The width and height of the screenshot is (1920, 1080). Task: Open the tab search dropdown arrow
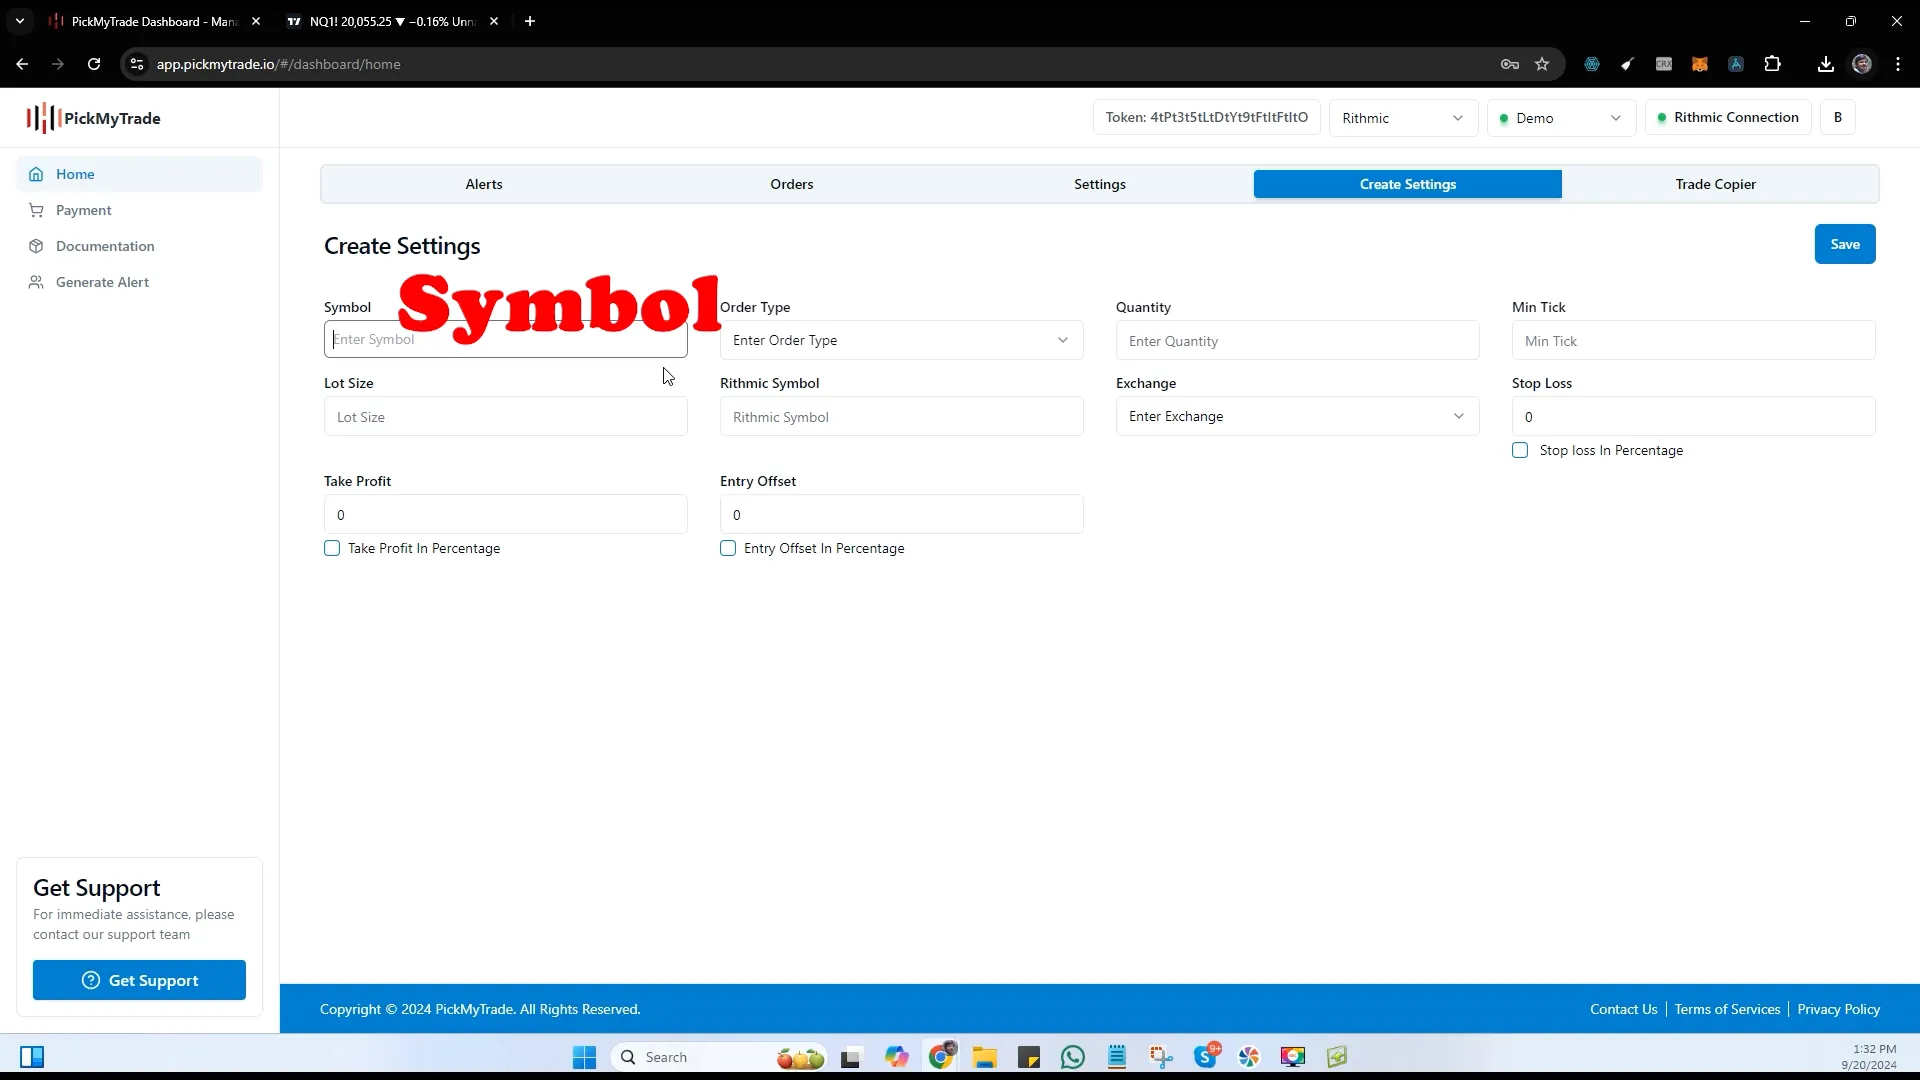(19, 21)
